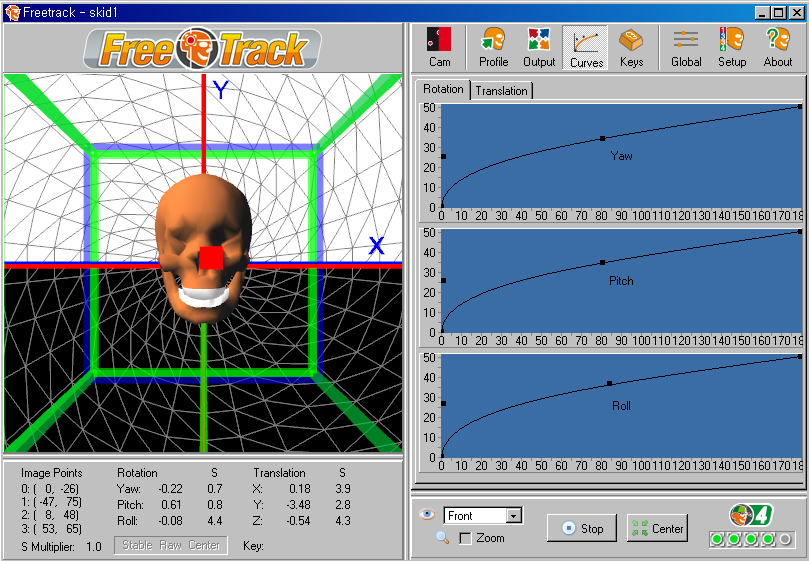Toggle the eye icon beside the view selector
Viewport: 809px width, 561px height.
[x=427, y=515]
